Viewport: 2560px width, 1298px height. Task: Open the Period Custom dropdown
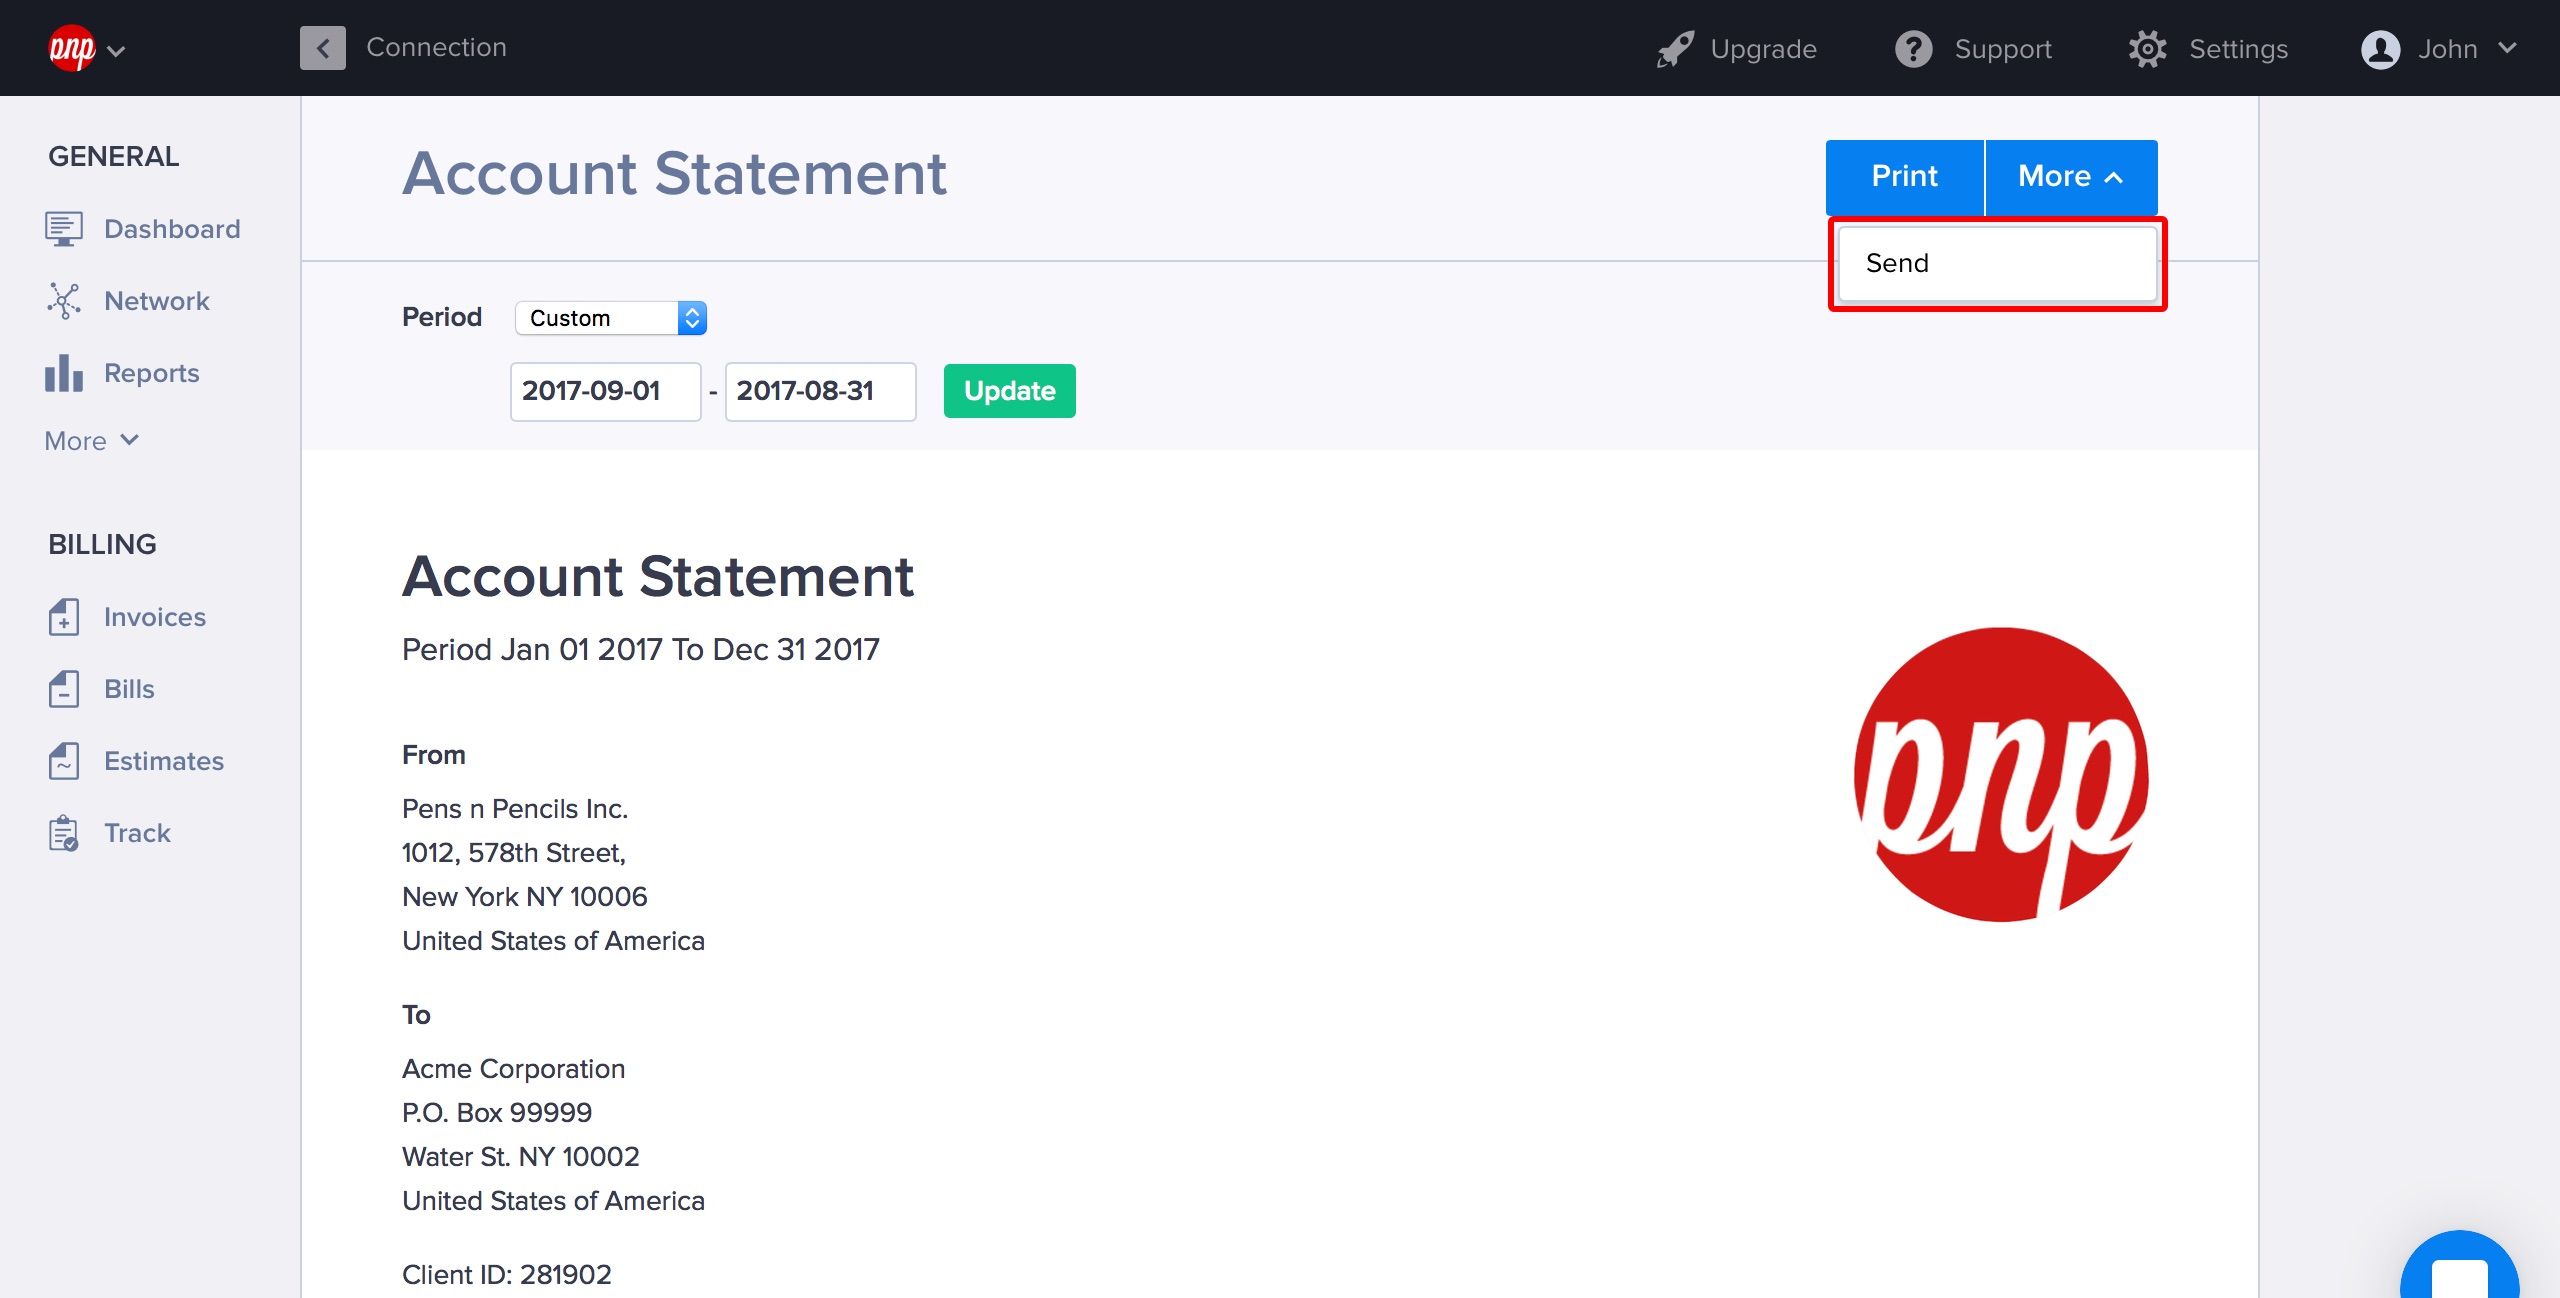(611, 318)
